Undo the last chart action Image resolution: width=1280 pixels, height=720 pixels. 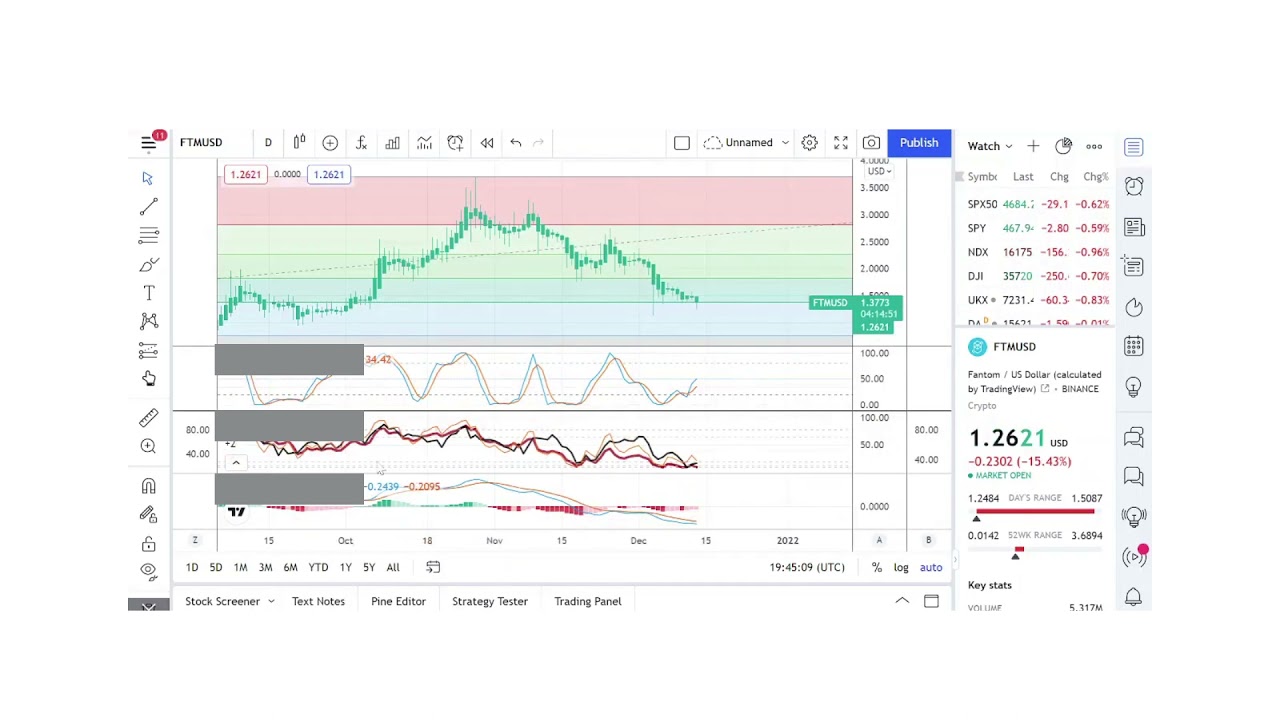click(516, 143)
